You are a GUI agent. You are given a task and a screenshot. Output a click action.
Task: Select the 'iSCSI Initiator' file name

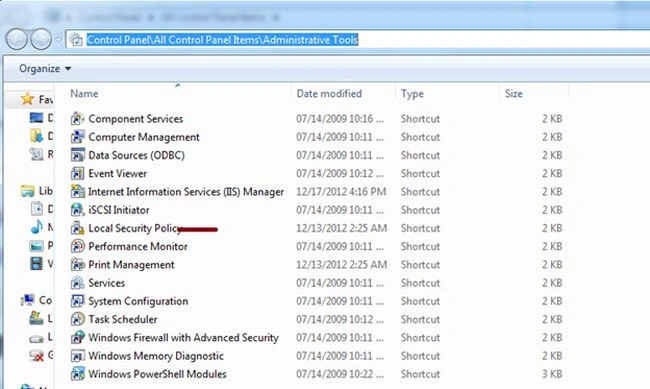click(x=119, y=210)
